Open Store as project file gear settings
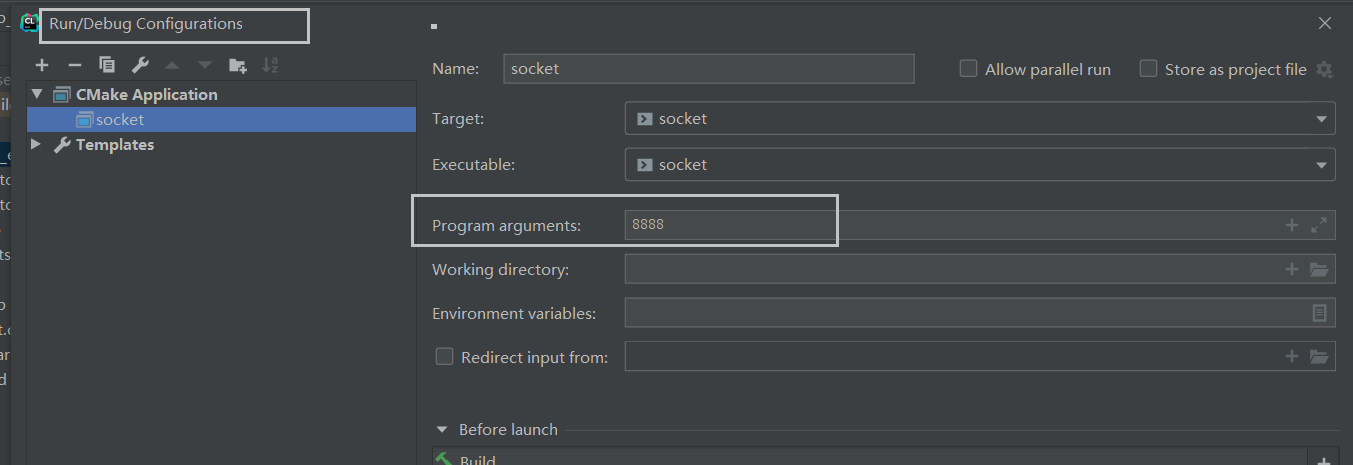Screen dimensions: 1353x465 click(x=1324, y=69)
